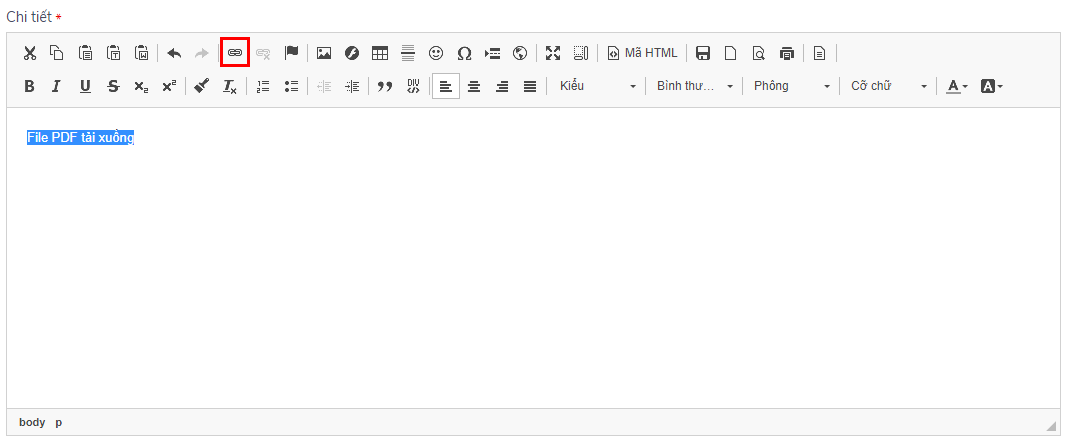Click the undo arrow

tap(174, 53)
